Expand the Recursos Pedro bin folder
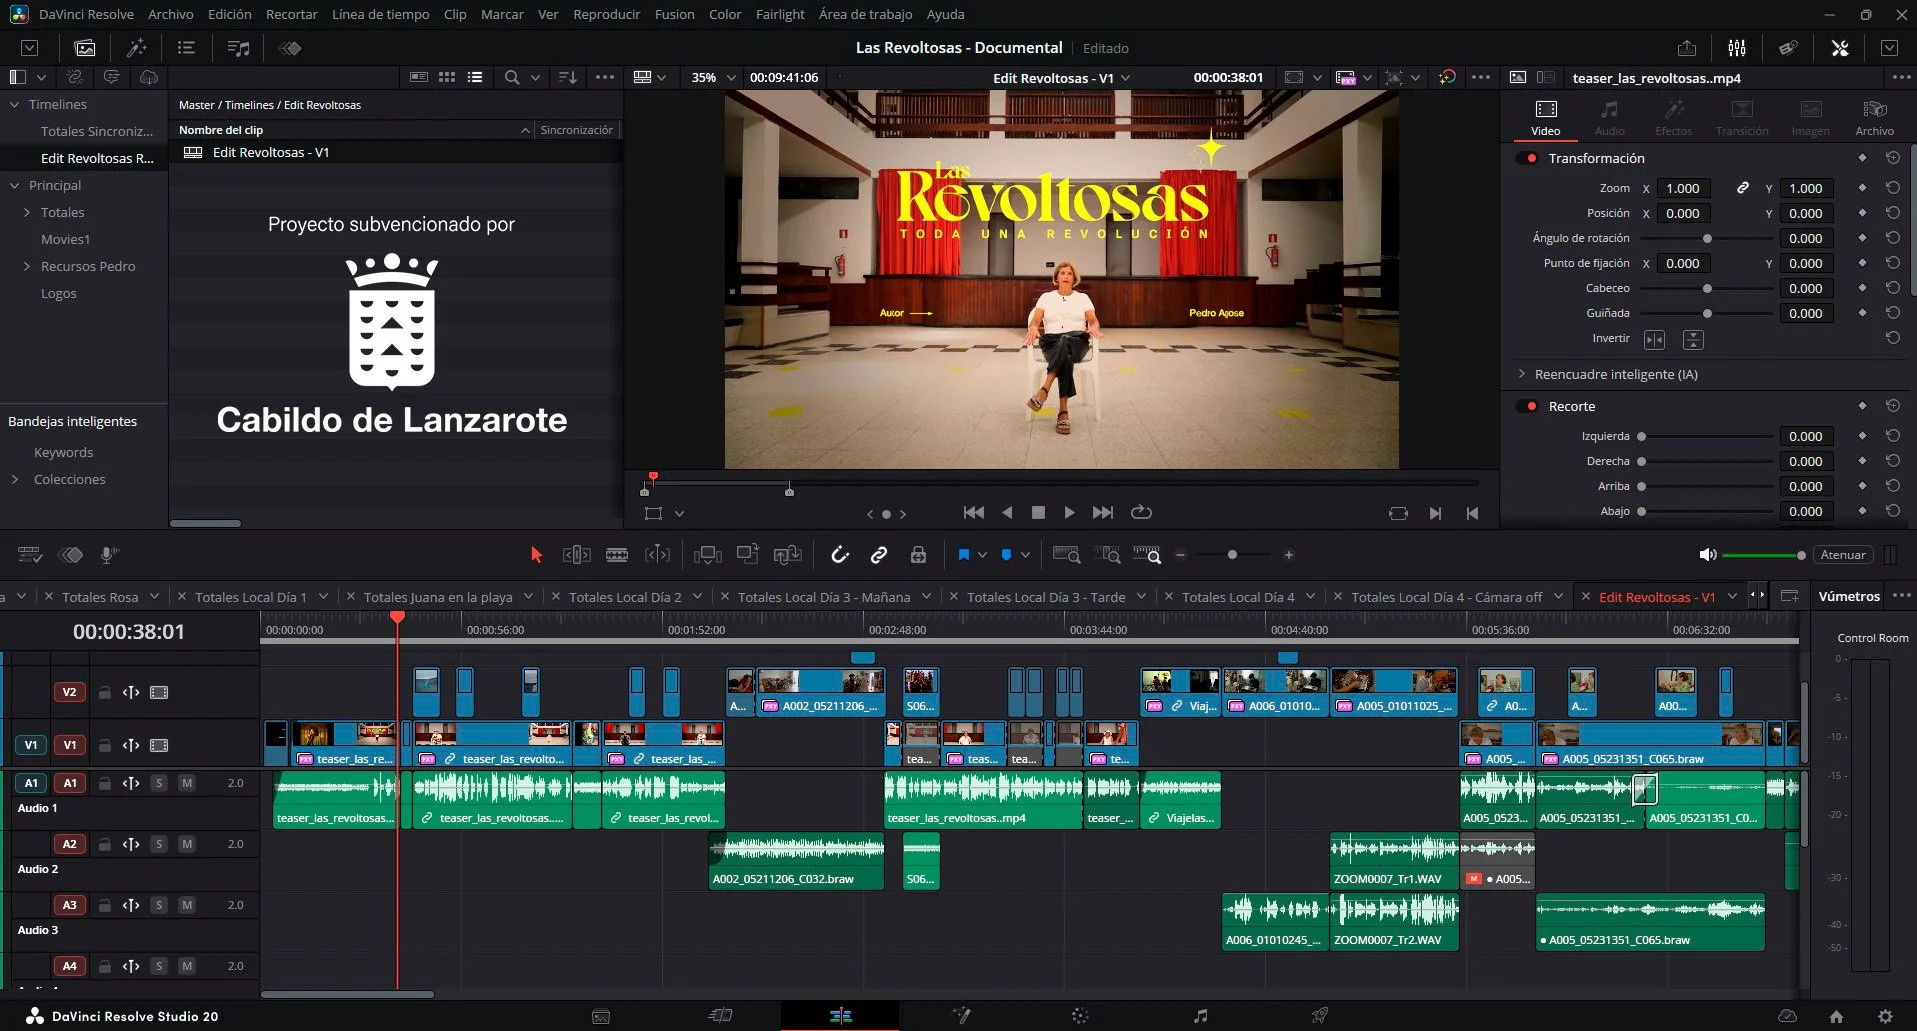Image resolution: width=1917 pixels, height=1031 pixels. (27, 266)
